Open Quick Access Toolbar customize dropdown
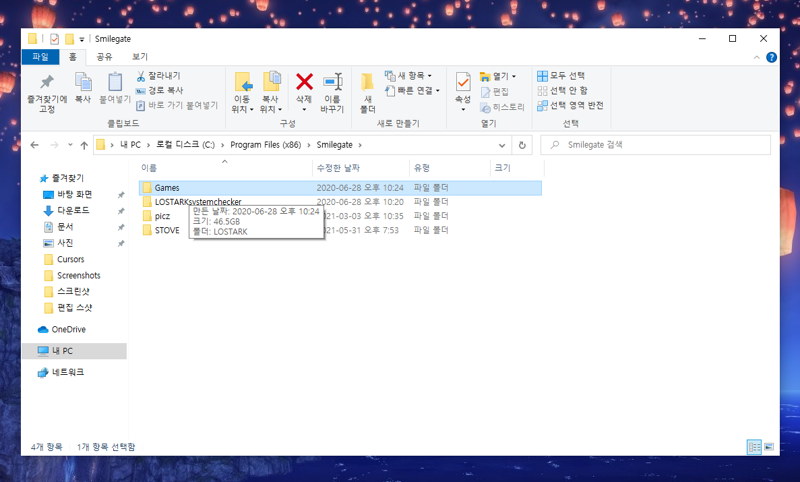Screen dimensions: 800x482 click(x=82, y=39)
